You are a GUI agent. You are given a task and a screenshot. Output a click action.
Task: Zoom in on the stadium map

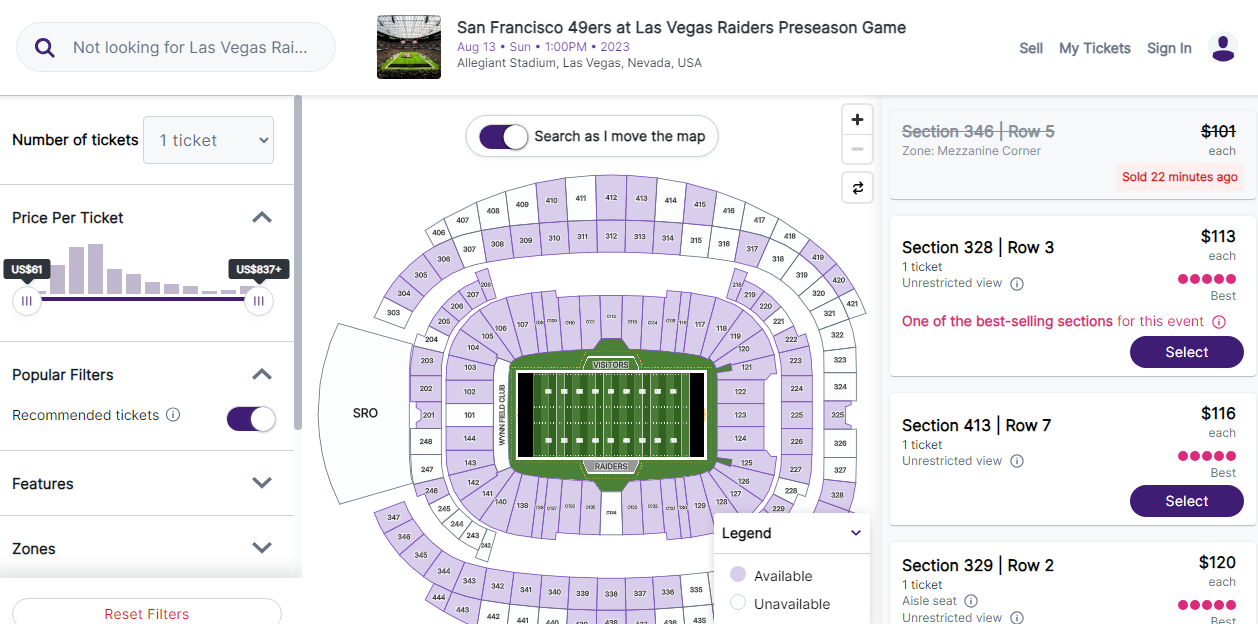(x=857, y=120)
